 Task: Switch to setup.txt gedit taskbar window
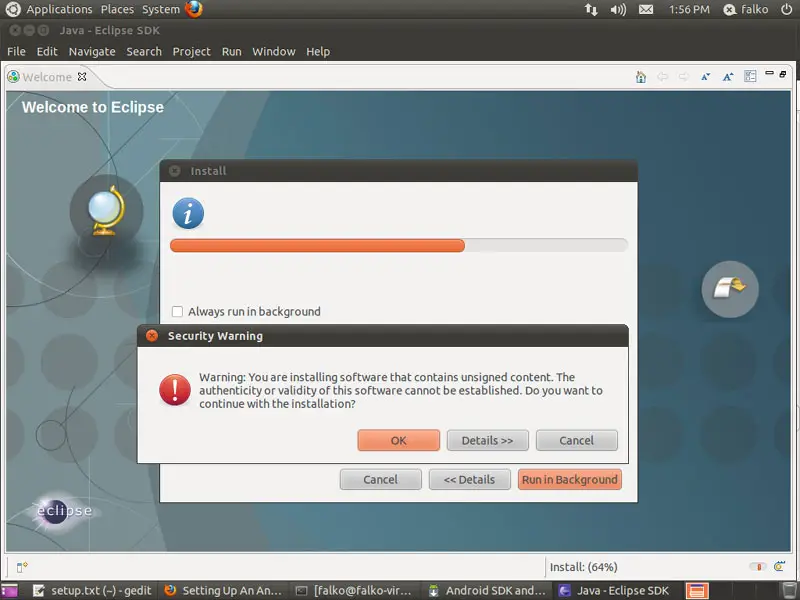[x=93, y=591]
